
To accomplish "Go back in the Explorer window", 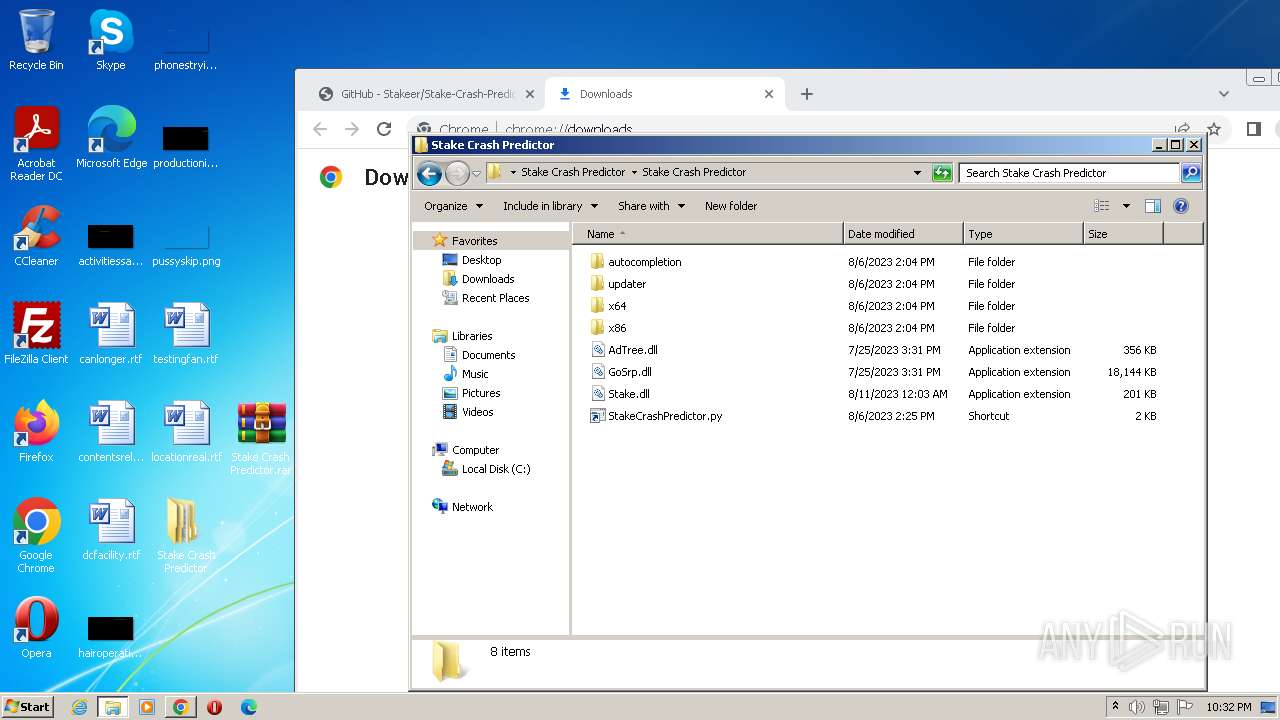I will click(x=429, y=173).
